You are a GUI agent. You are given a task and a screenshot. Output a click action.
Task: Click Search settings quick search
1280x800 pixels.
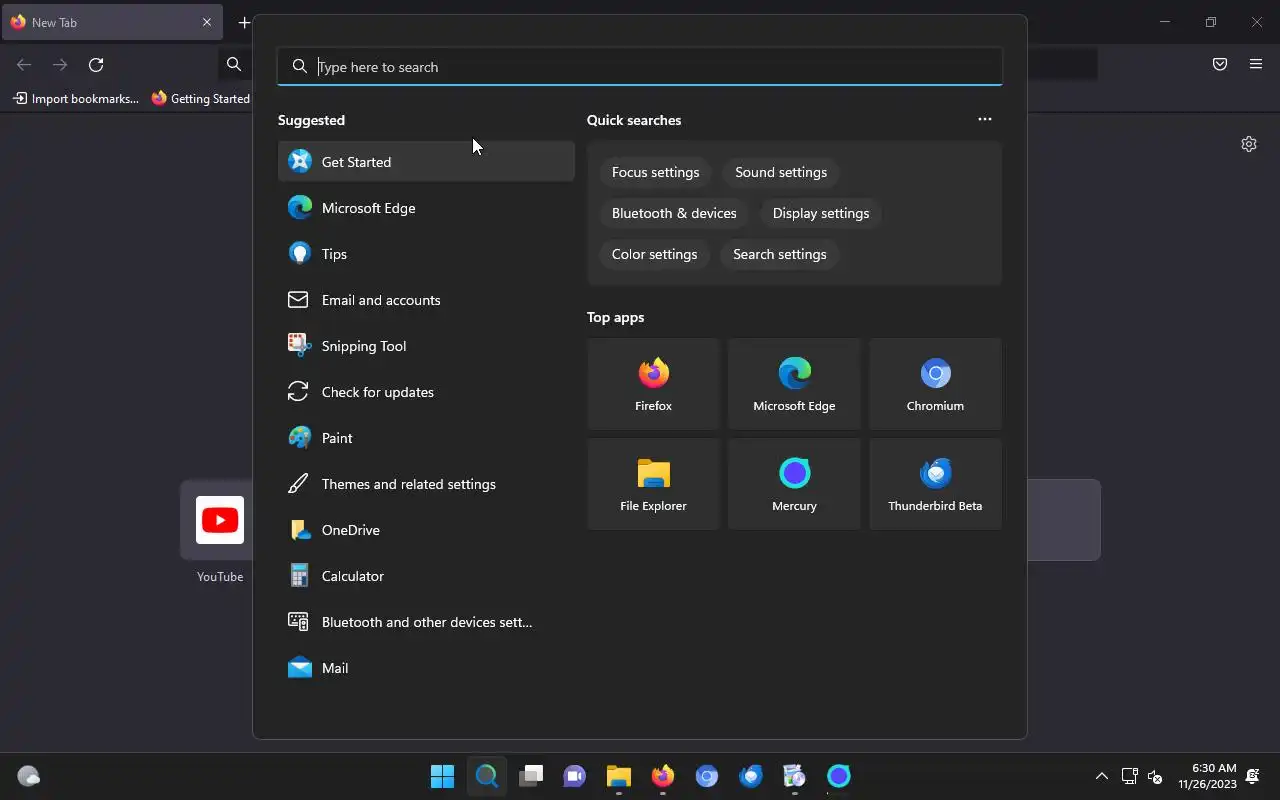click(780, 254)
